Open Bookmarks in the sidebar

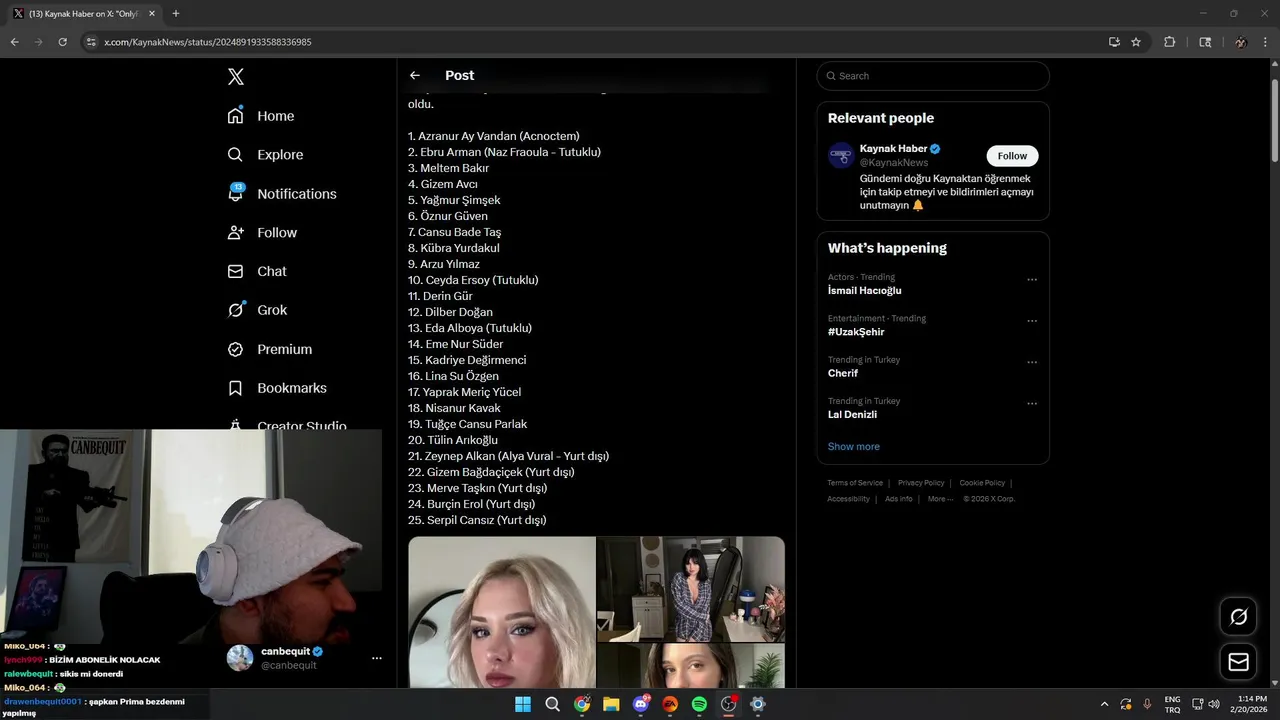277,388
